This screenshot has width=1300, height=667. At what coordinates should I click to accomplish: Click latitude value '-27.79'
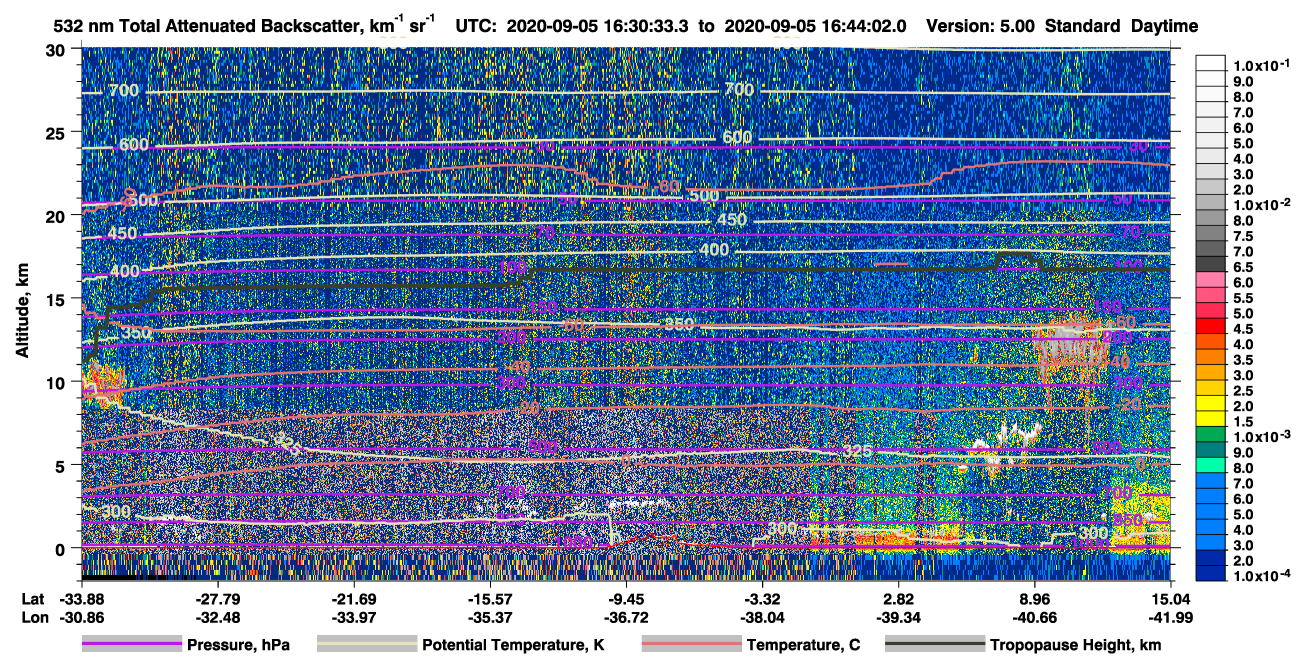click(x=216, y=598)
